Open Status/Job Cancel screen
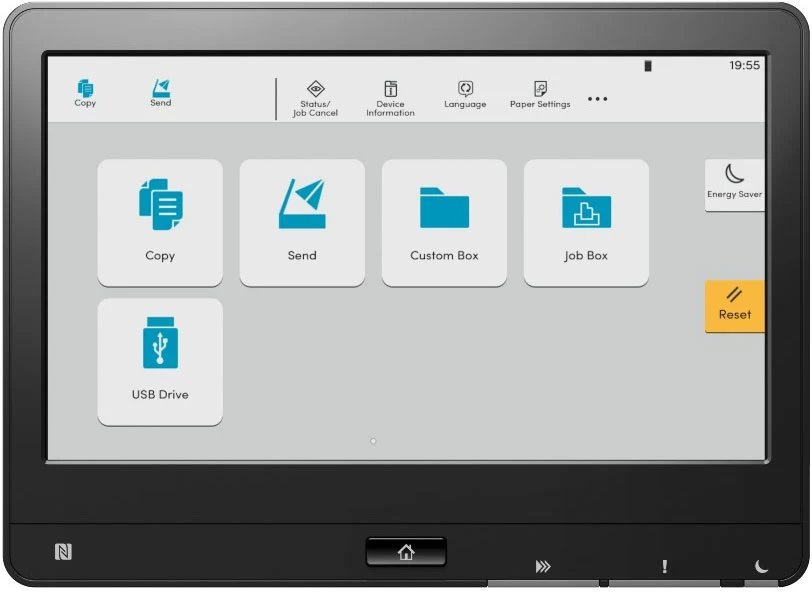 314,97
